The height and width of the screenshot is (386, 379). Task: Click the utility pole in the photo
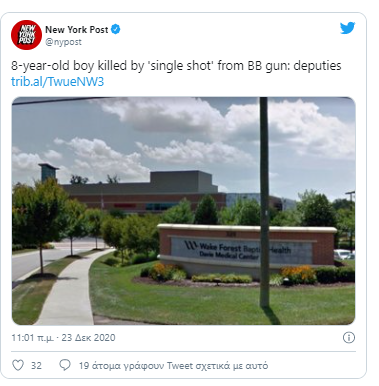click(264, 202)
